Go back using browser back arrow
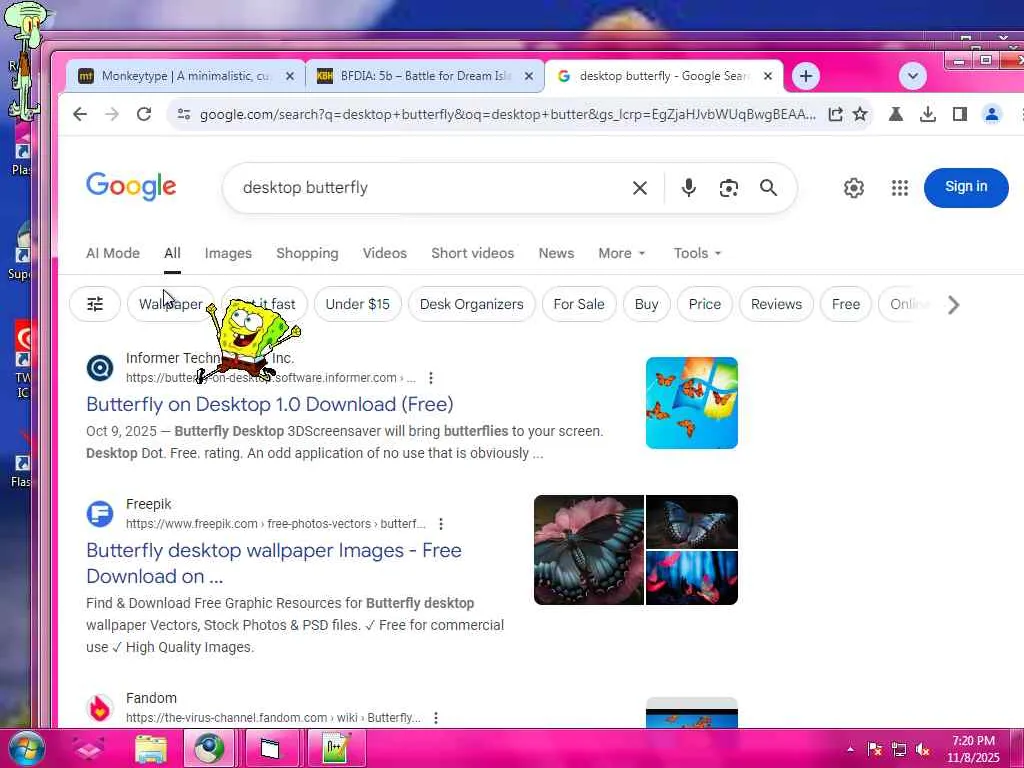The width and height of the screenshot is (1024, 768). (x=80, y=114)
